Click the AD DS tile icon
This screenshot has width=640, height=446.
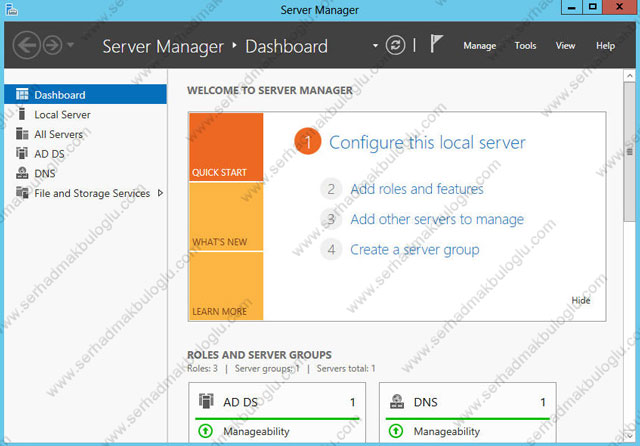pos(206,401)
